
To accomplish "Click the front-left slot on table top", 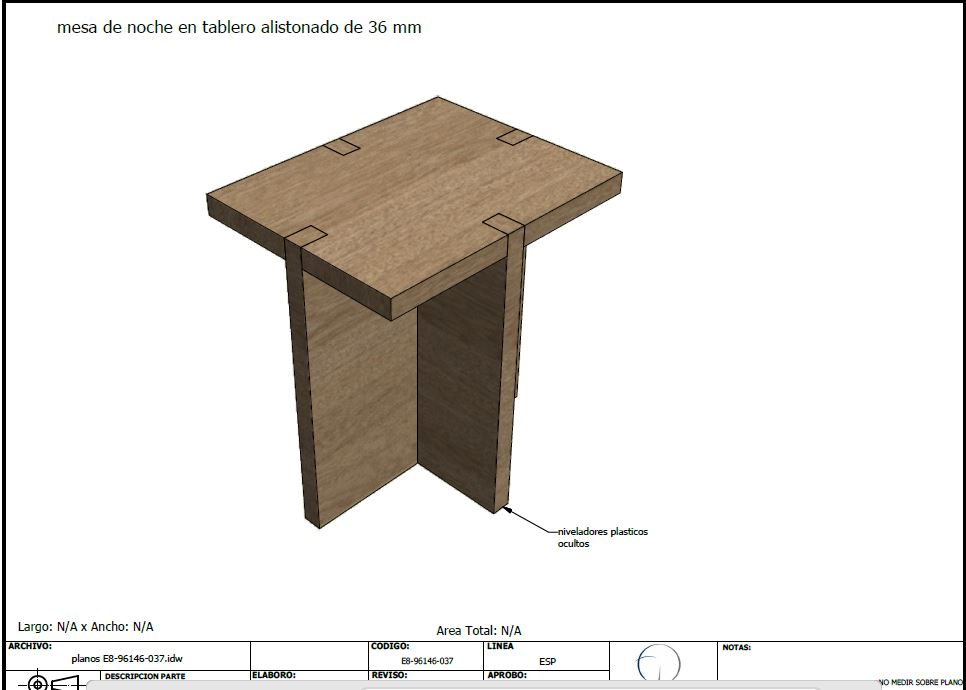I will [305, 237].
